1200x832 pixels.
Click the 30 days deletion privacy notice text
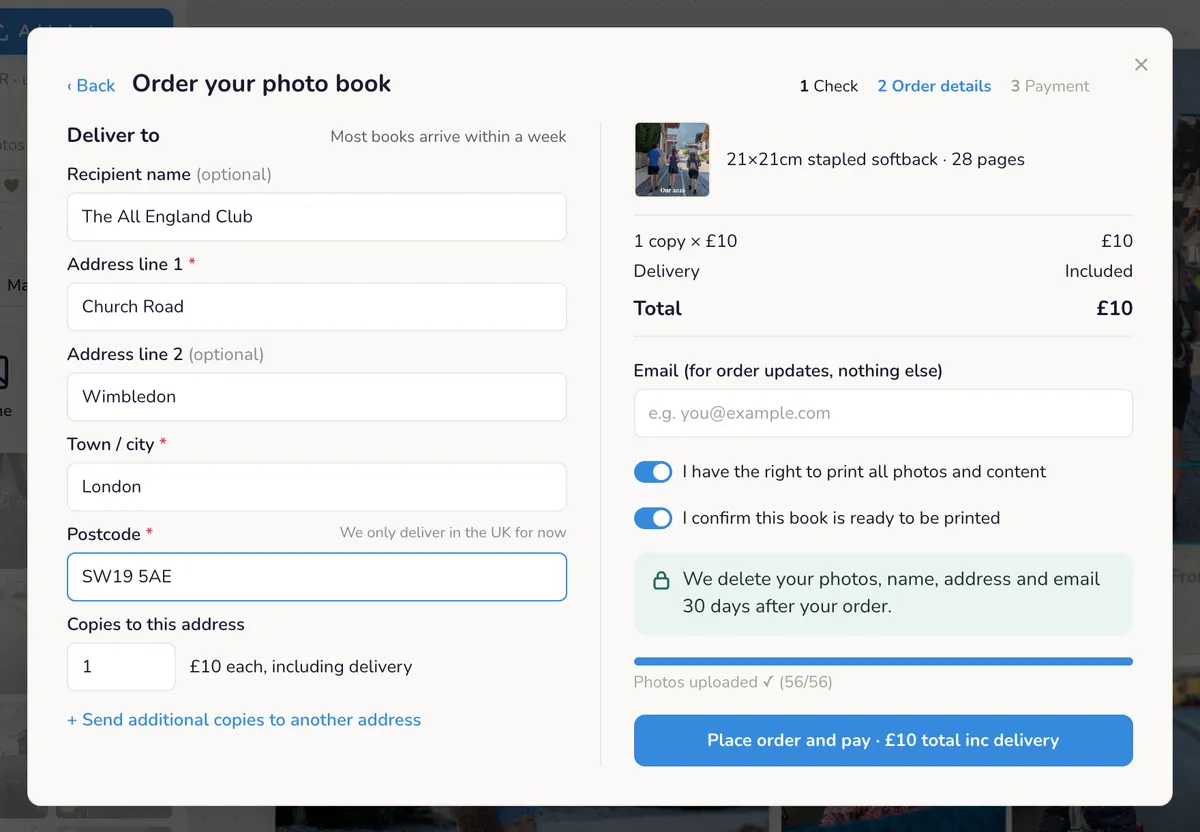tap(891, 593)
